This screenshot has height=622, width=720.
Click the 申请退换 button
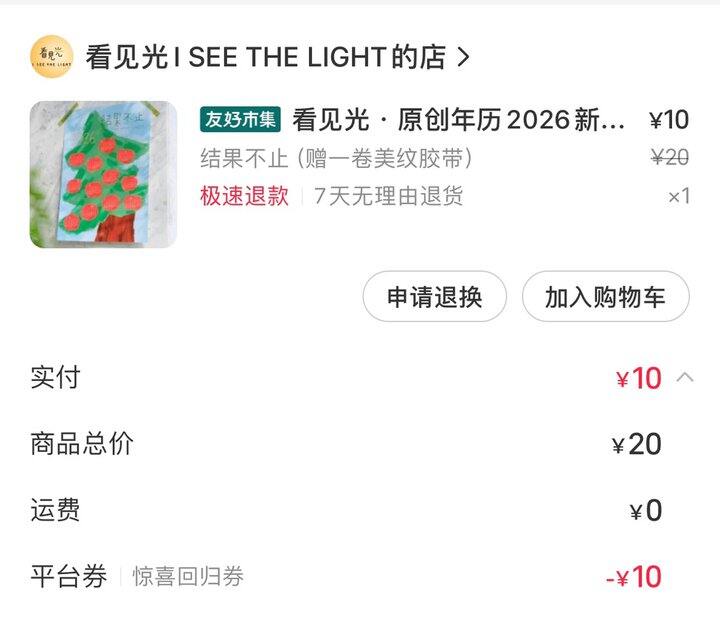435,296
